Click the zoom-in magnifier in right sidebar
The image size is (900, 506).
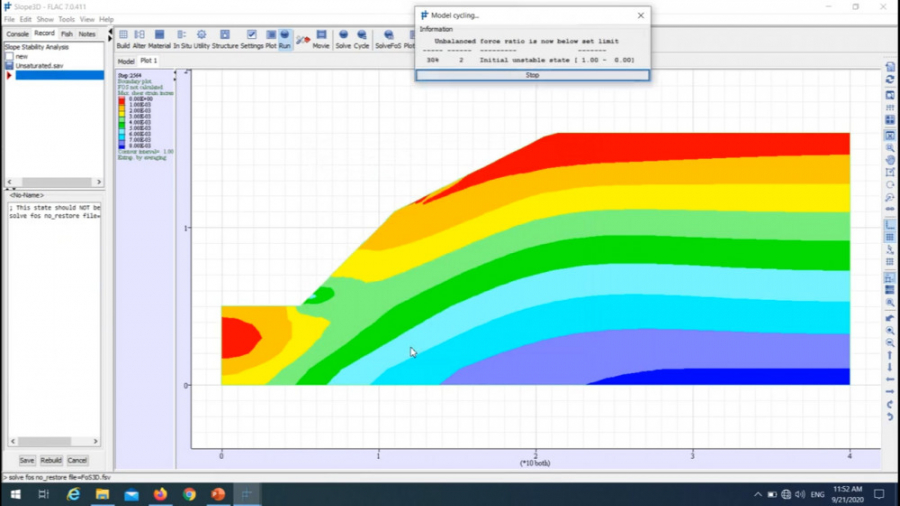890,331
